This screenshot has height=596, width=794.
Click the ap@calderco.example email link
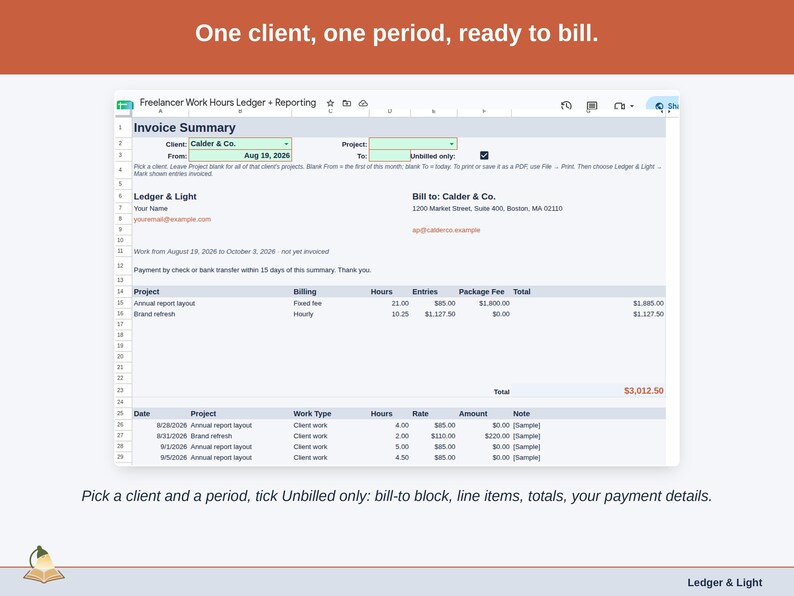(x=446, y=230)
